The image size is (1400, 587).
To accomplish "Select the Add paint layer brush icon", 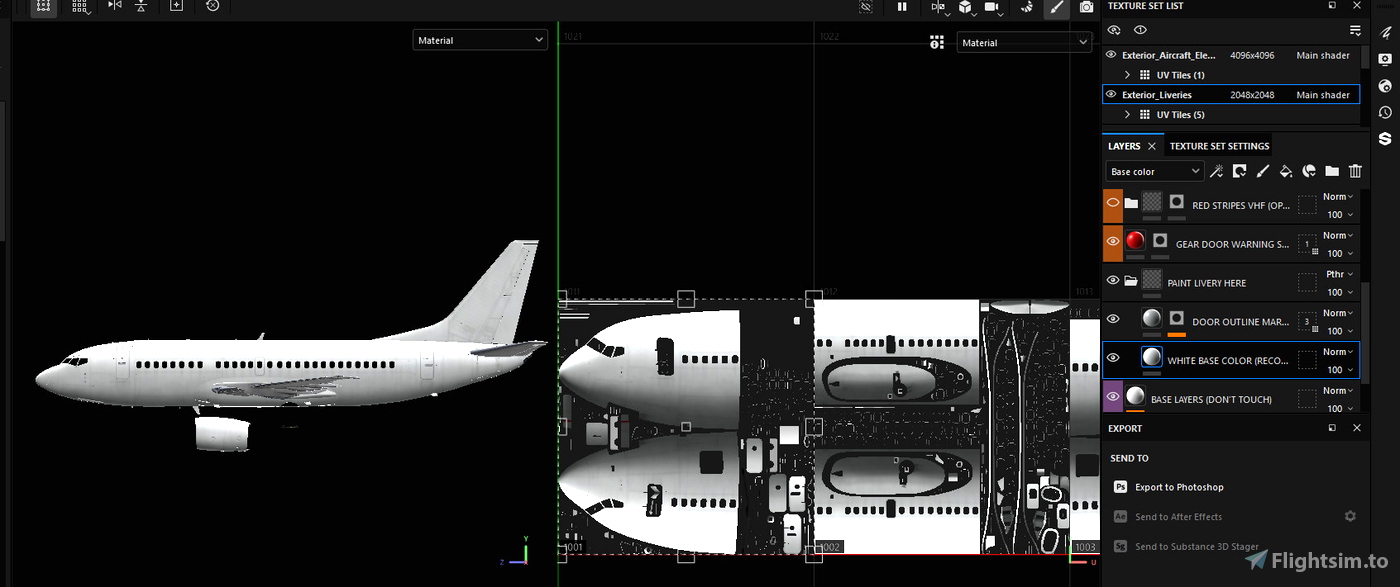I will [1262, 171].
